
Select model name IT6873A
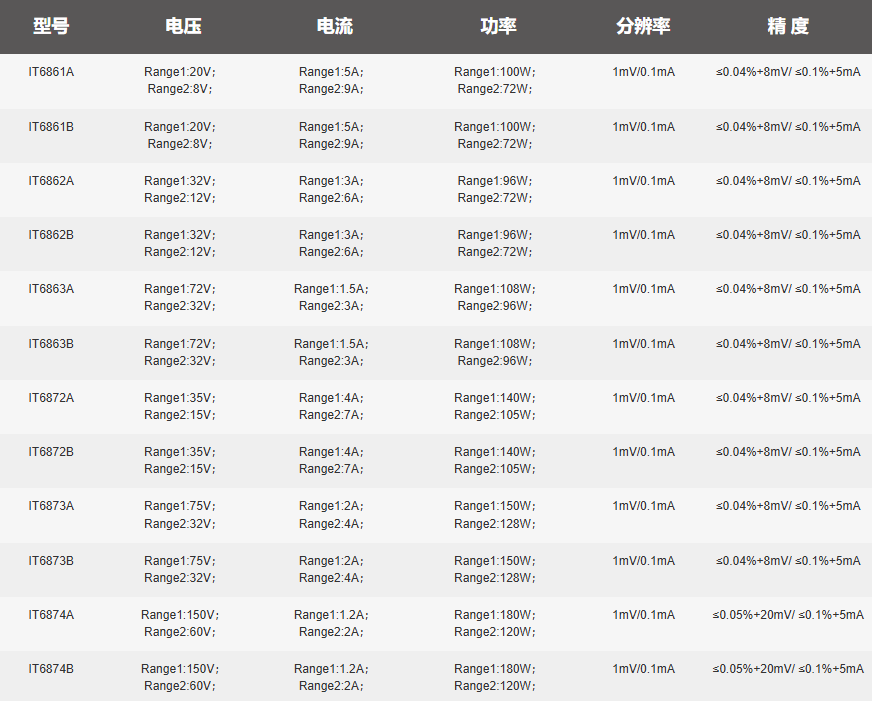pos(51,505)
